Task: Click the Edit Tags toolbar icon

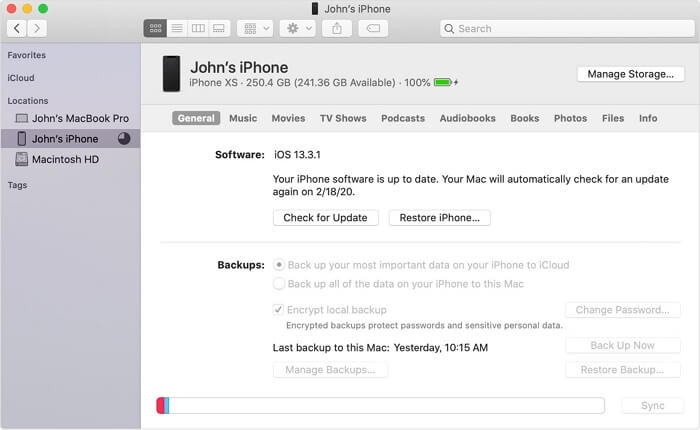Action: coord(373,29)
